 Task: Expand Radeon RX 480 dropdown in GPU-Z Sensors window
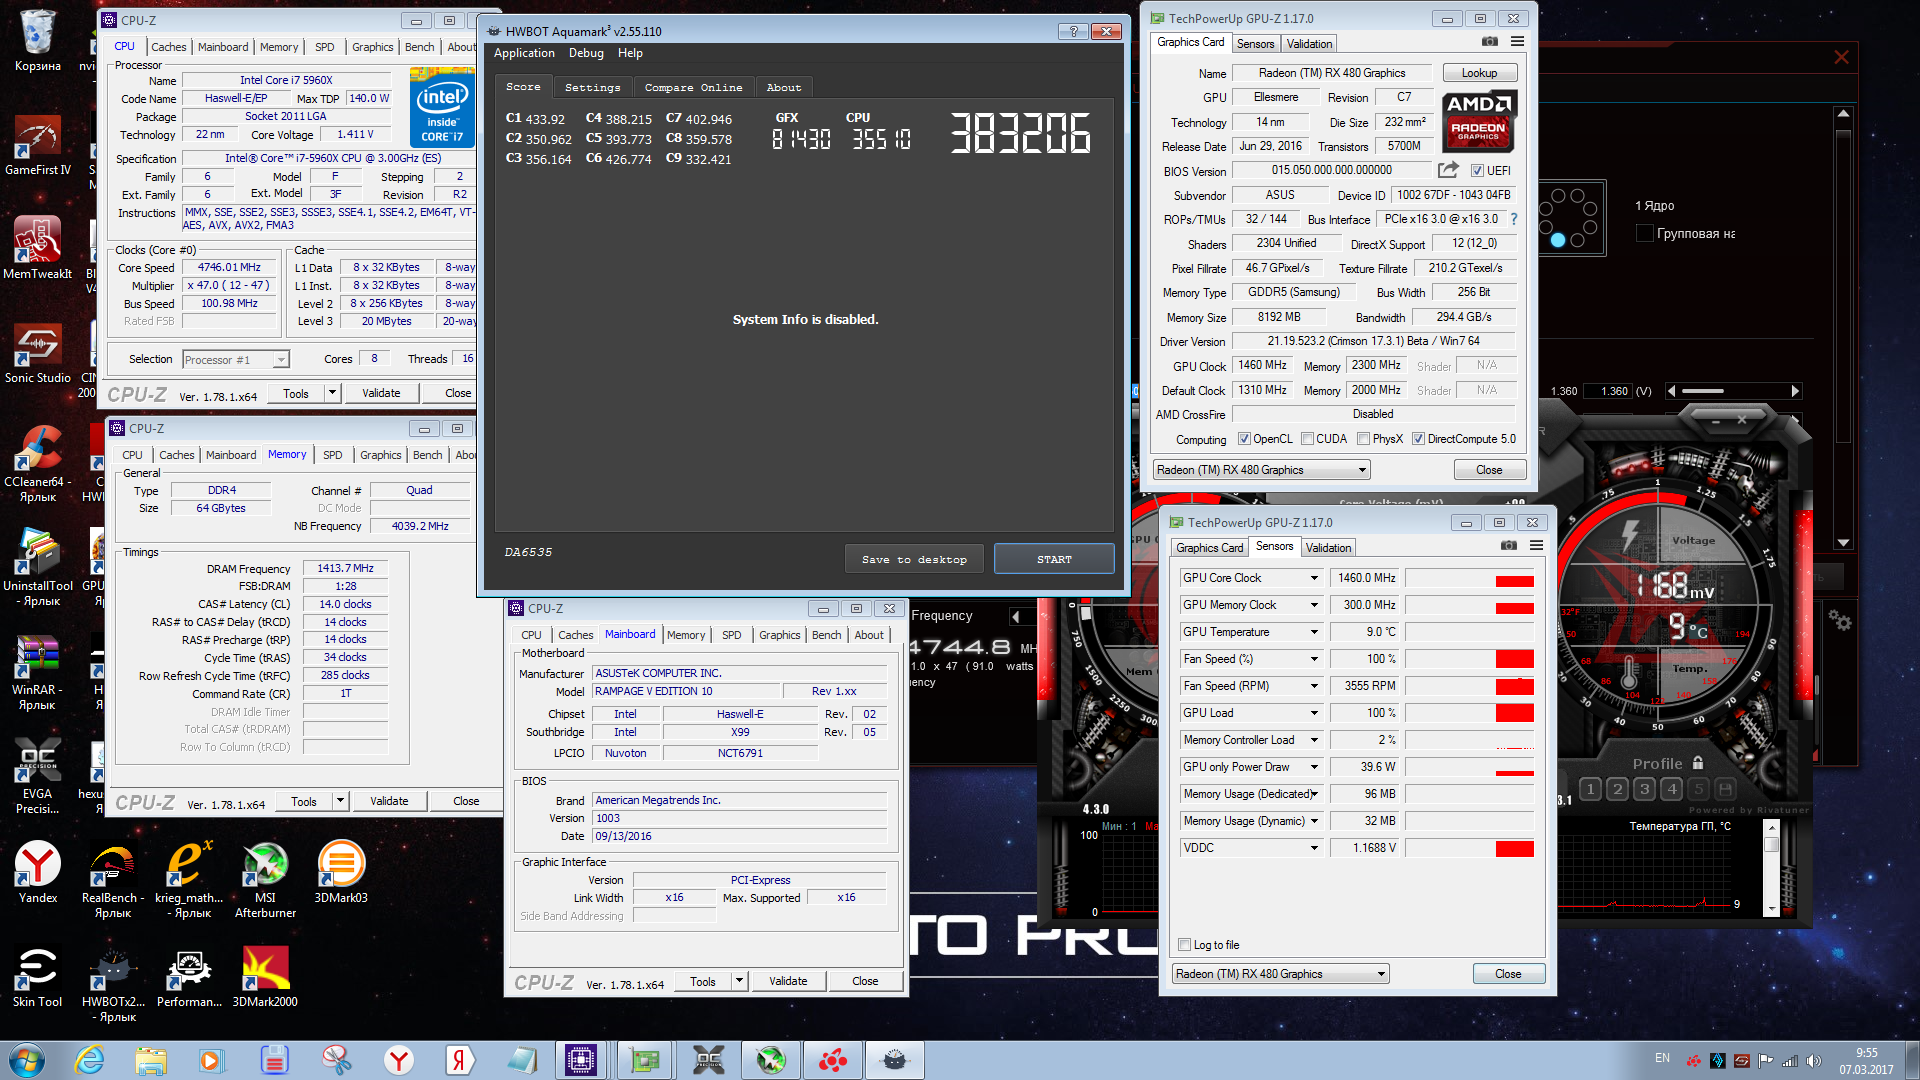pos(1381,974)
